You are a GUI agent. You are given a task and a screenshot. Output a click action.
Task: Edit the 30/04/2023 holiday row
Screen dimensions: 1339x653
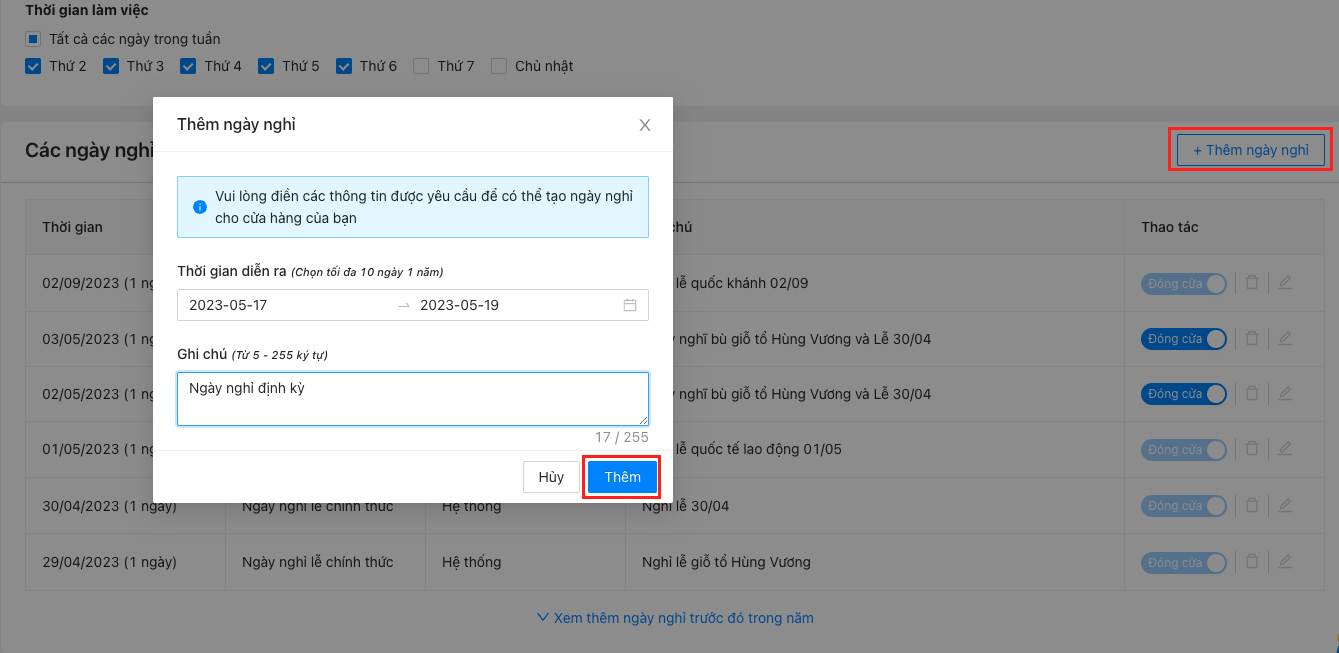[1285, 506]
